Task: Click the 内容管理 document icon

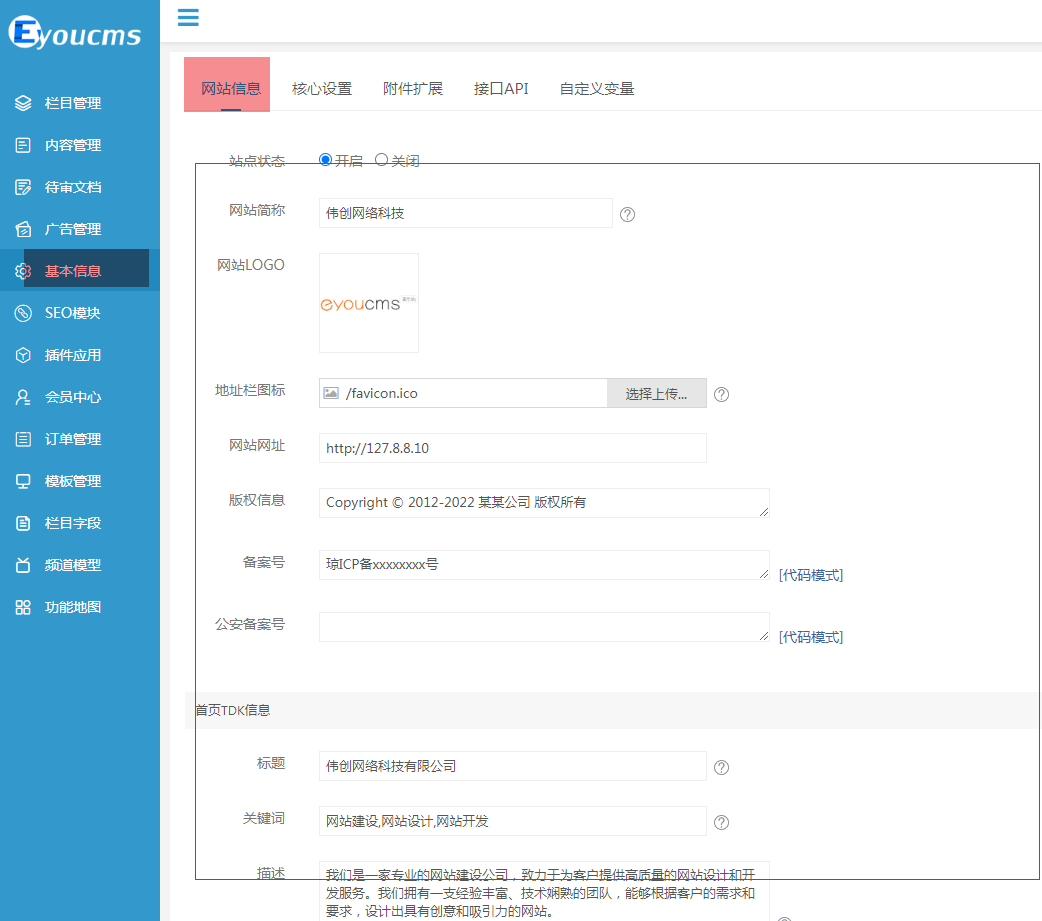Action: [x=23, y=145]
